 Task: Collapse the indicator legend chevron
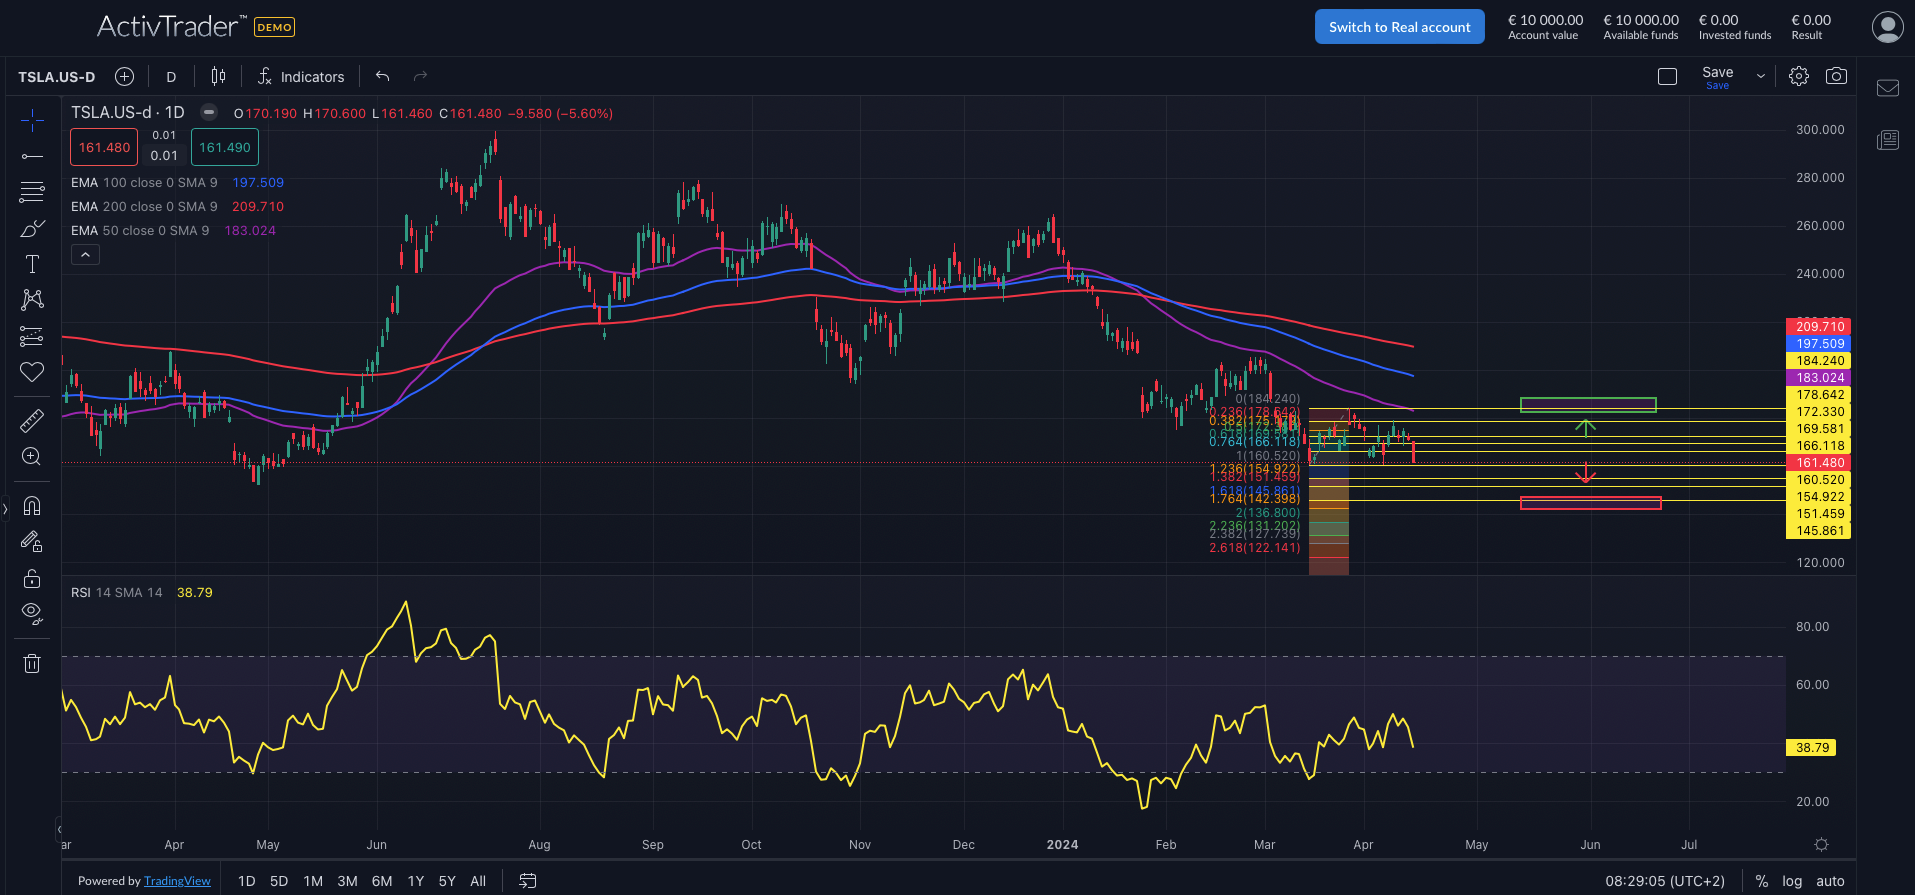(85, 255)
